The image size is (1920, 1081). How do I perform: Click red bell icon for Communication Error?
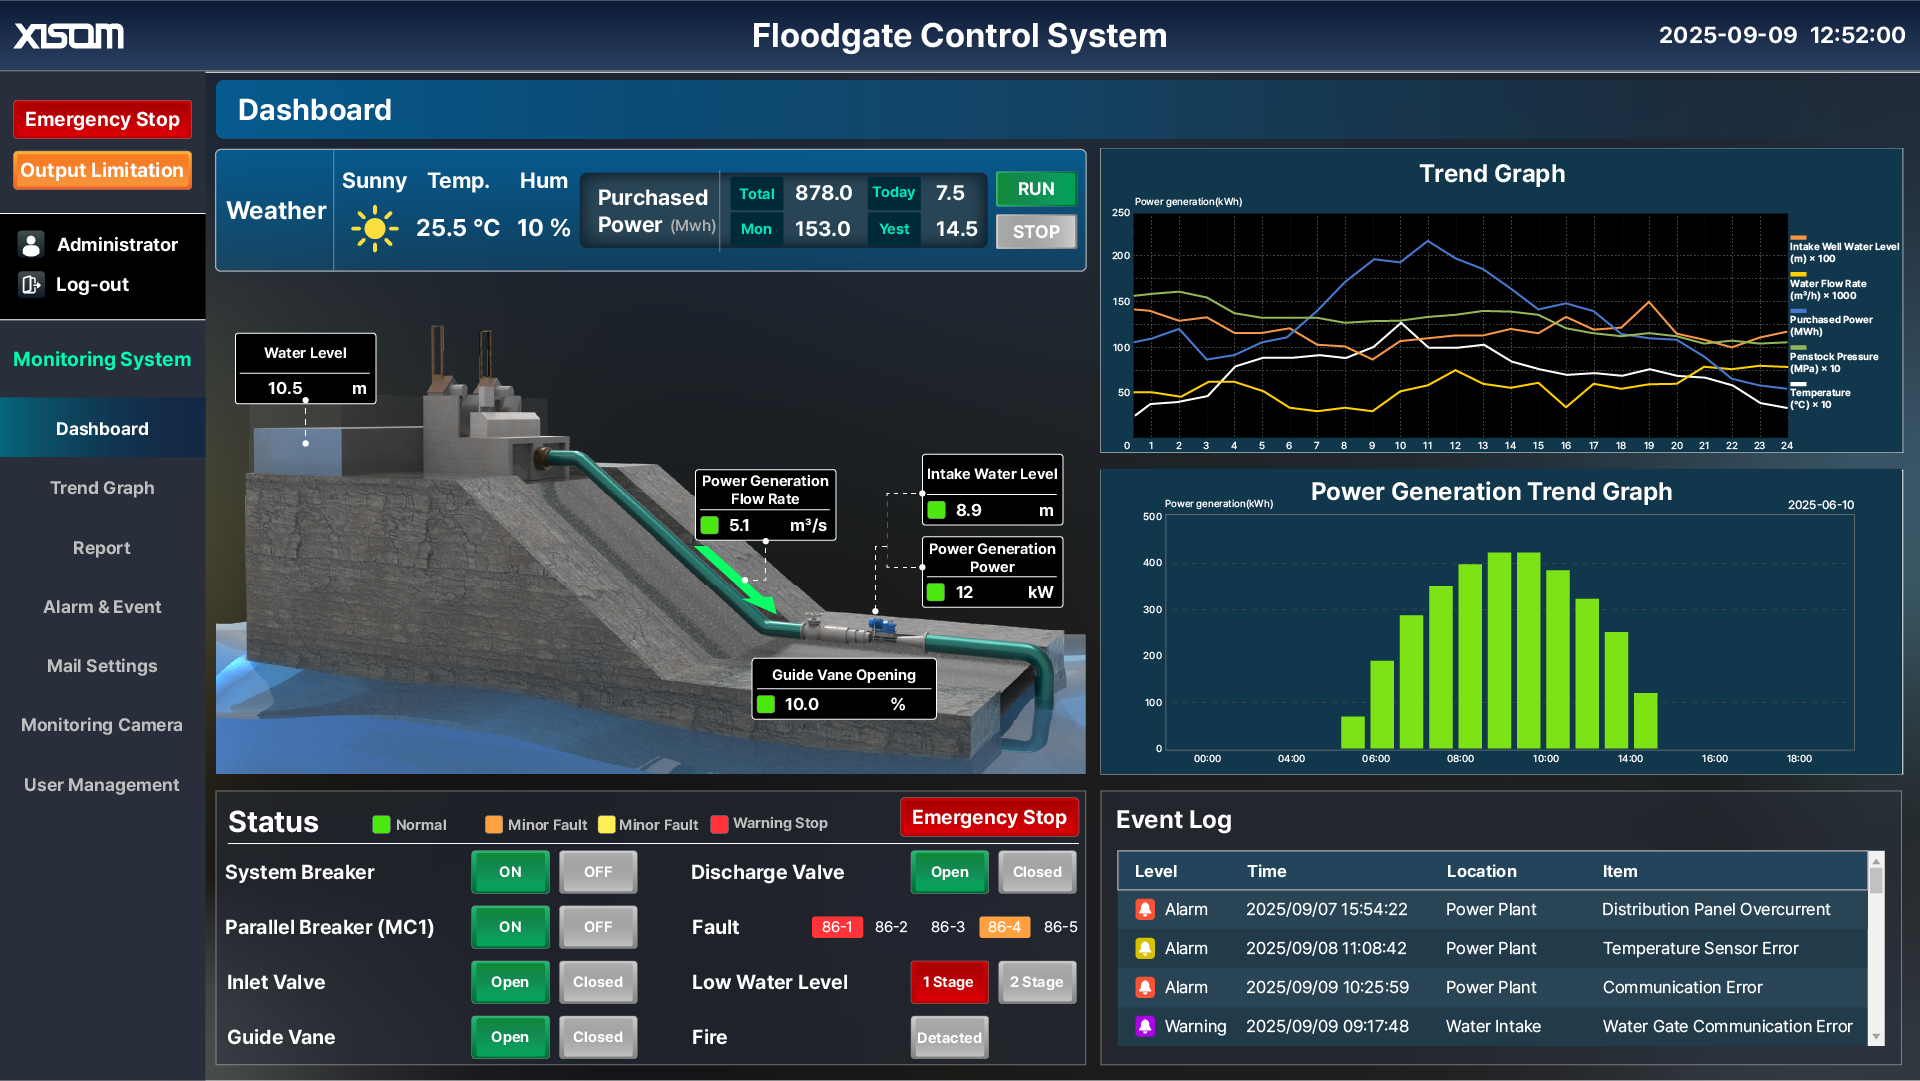[1145, 988]
